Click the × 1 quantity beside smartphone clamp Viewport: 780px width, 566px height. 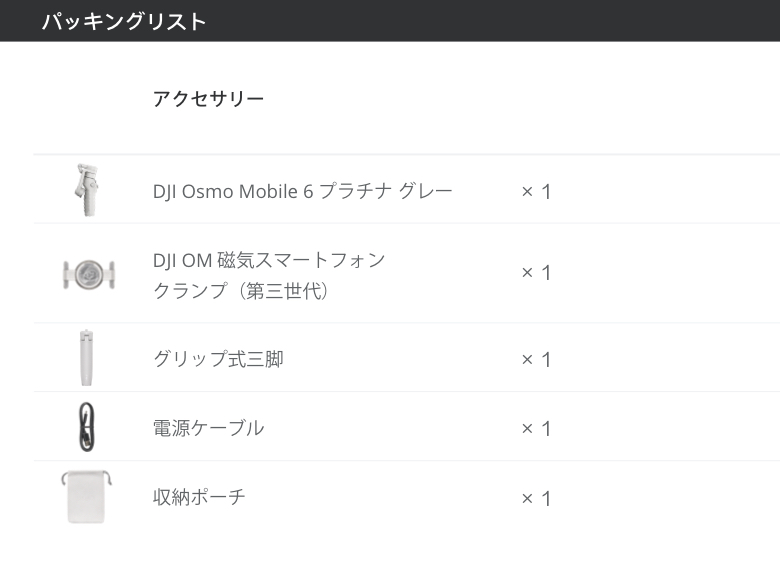click(536, 273)
